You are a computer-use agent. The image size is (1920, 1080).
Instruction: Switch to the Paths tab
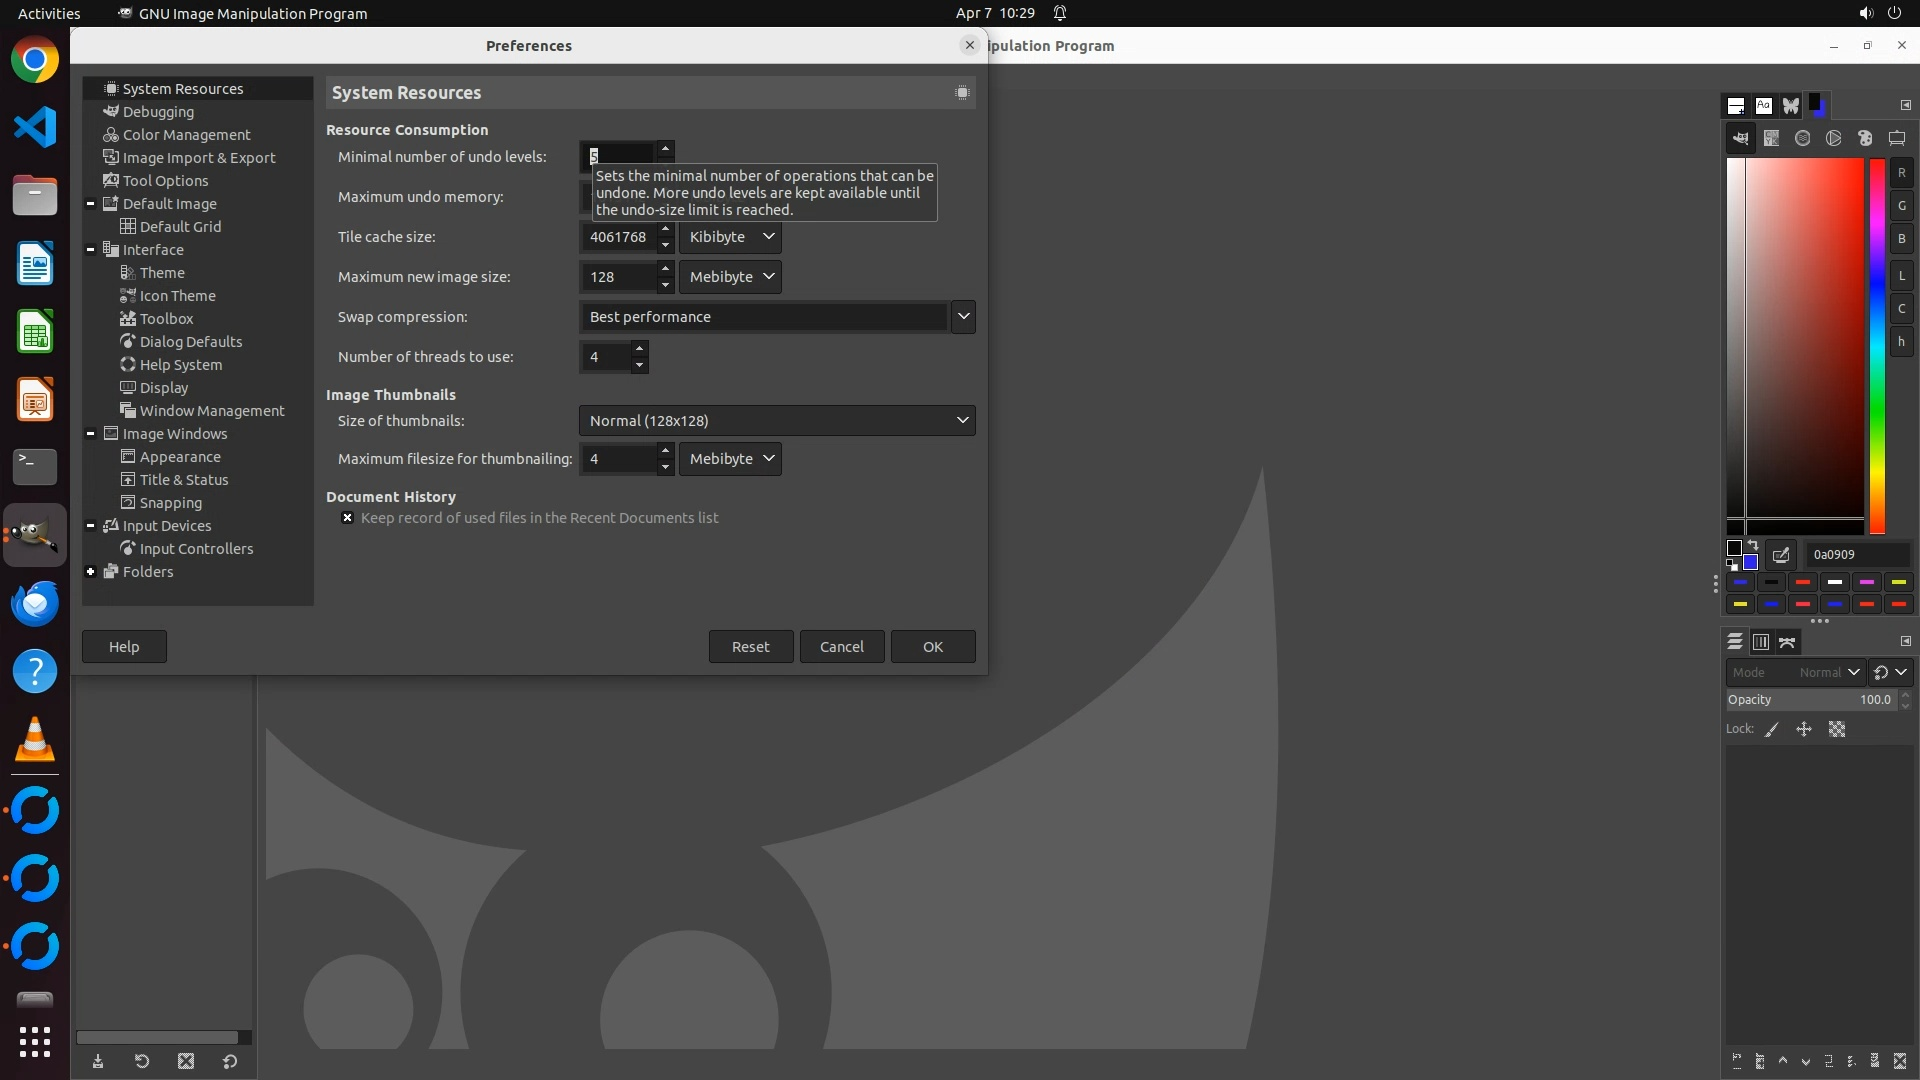(x=1788, y=642)
